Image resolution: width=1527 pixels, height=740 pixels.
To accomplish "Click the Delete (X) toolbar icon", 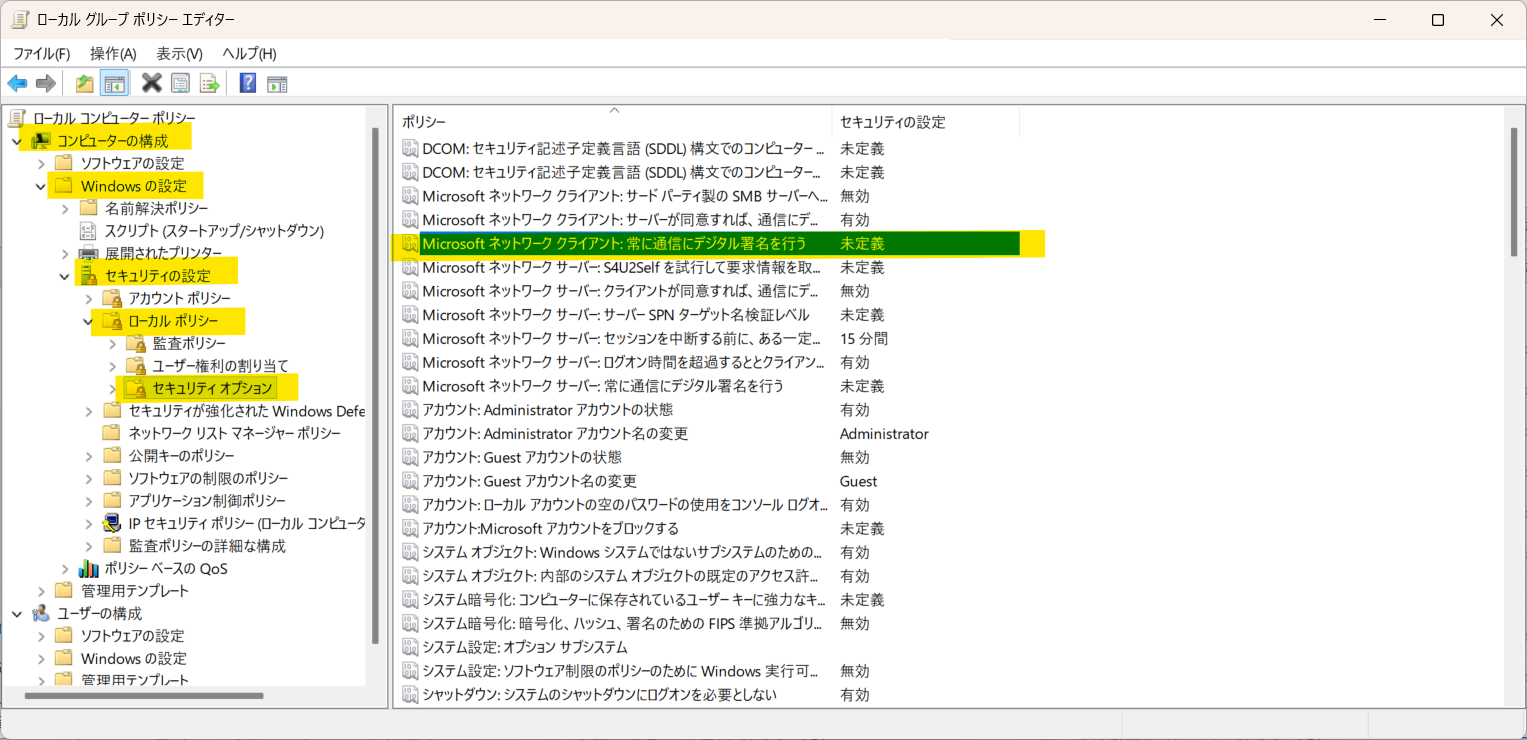I will [152, 83].
